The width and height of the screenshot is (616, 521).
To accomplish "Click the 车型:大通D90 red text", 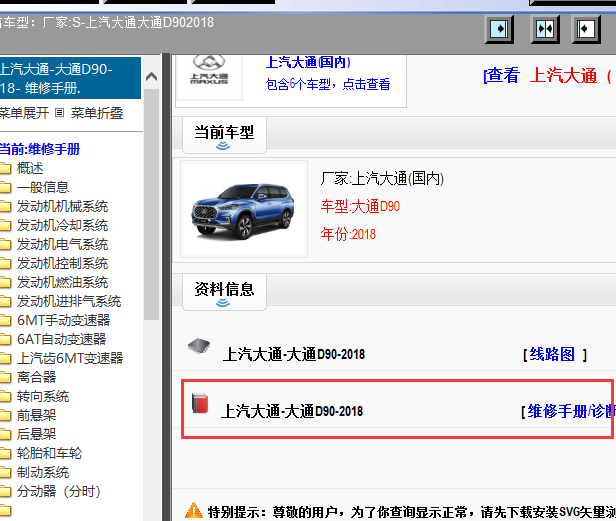I will point(360,206).
